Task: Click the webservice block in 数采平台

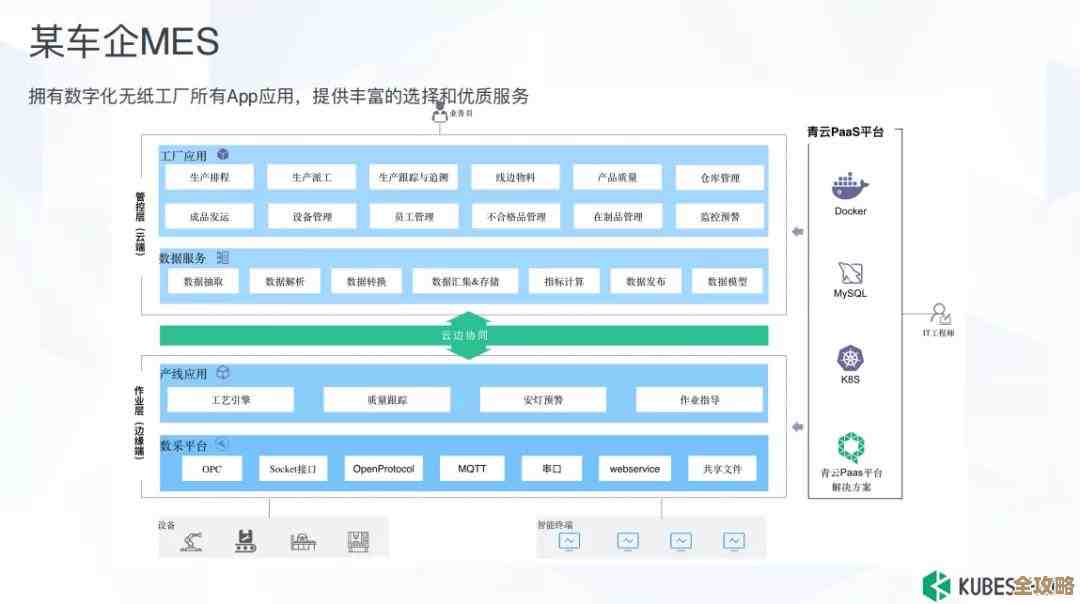Action: point(634,467)
